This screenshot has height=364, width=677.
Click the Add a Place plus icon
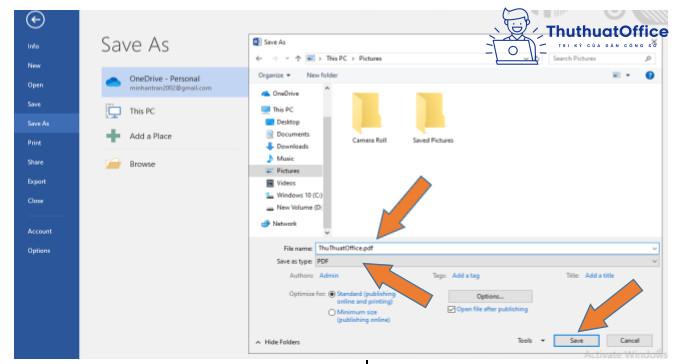coord(113,136)
